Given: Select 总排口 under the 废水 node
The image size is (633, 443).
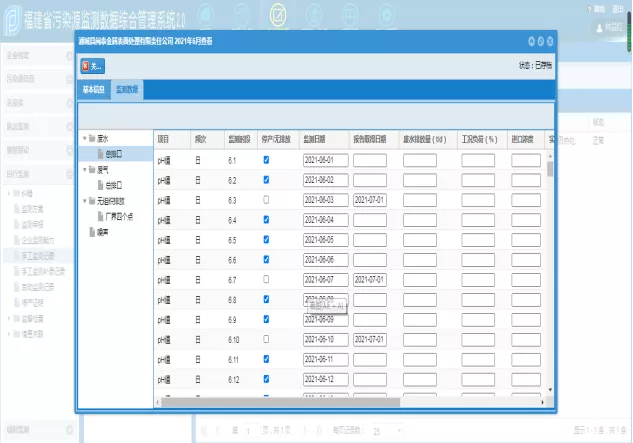Looking at the screenshot, I should coord(112,154).
